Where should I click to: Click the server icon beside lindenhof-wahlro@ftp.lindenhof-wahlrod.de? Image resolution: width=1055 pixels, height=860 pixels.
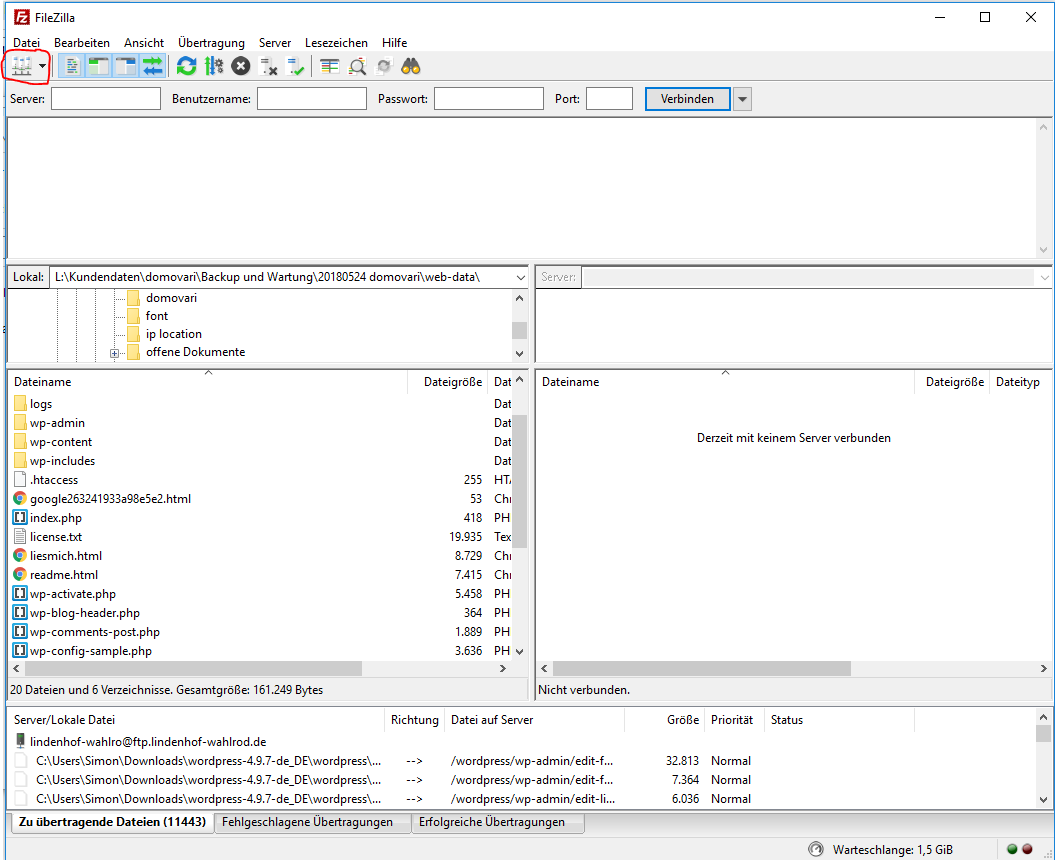click(x=20, y=741)
